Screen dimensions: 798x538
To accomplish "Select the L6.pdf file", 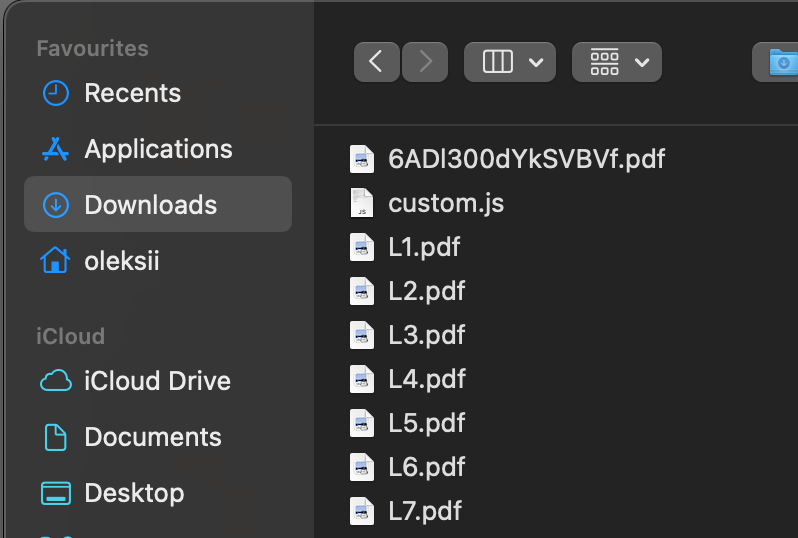I will tap(426, 467).
